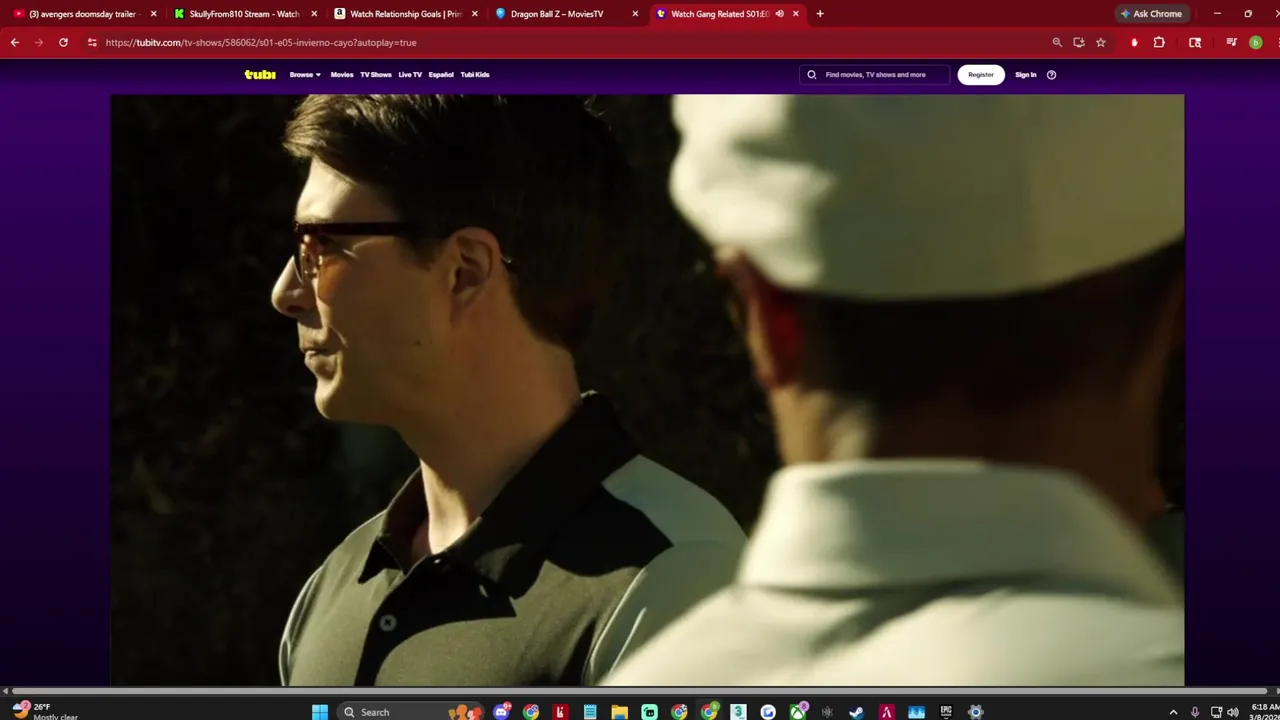Image resolution: width=1280 pixels, height=720 pixels.
Task: Close the Dragon Ball Z tab
Action: [x=635, y=14]
